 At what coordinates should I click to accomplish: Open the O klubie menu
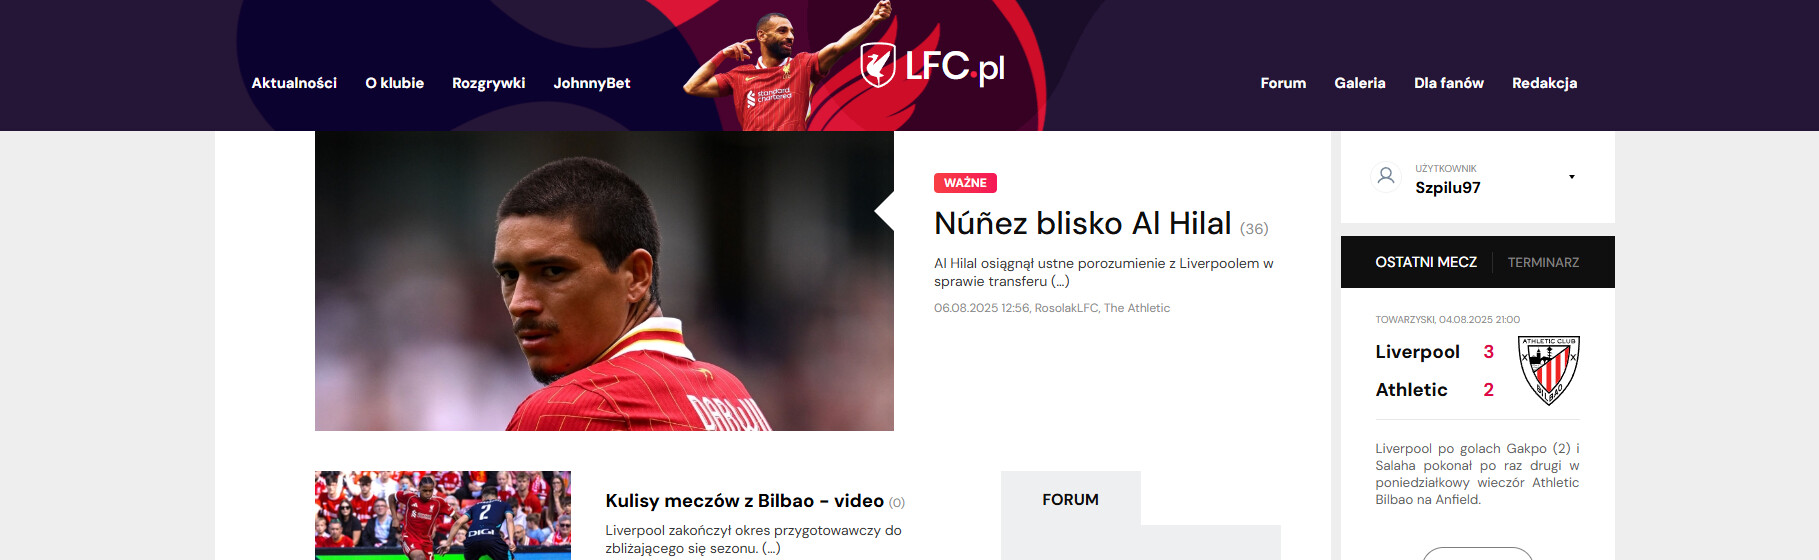(394, 83)
